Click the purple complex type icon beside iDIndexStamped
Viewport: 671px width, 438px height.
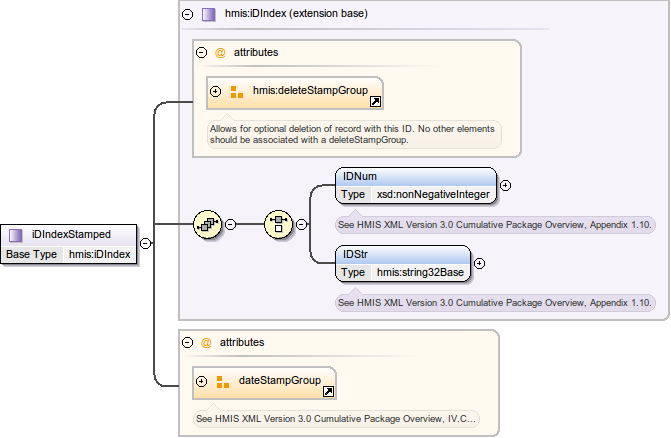pos(16,235)
